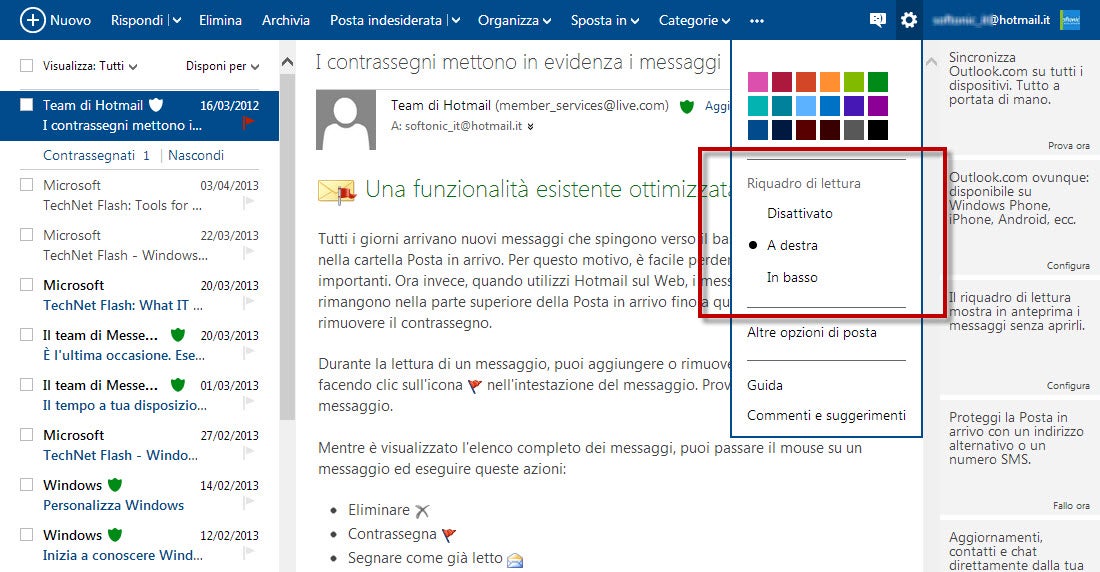Select the 'Disattivato' reading pane option
This screenshot has width=1100, height=572.
click(799, 213)
